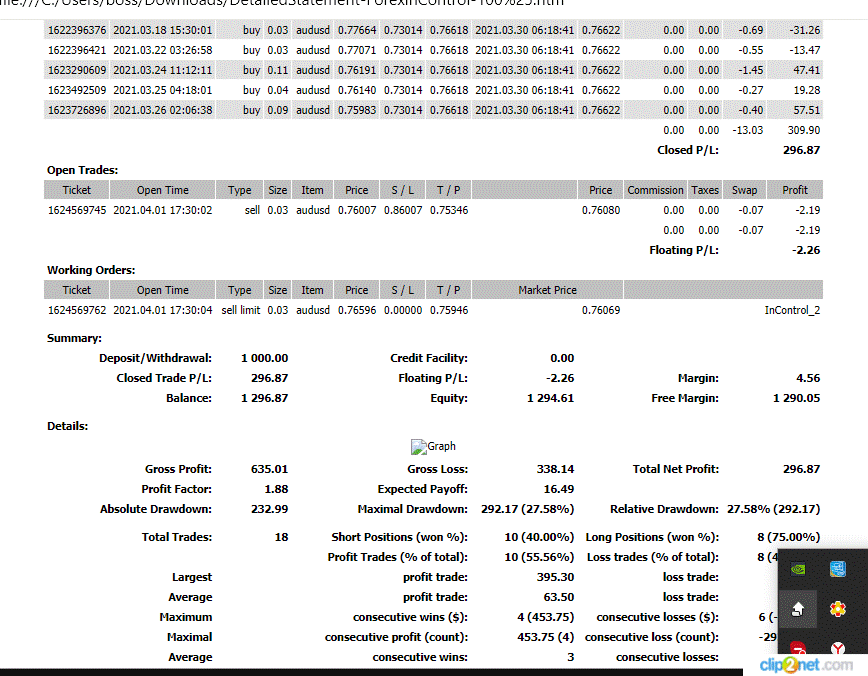Click consecutive profit value 453.75 (4)

546,637
